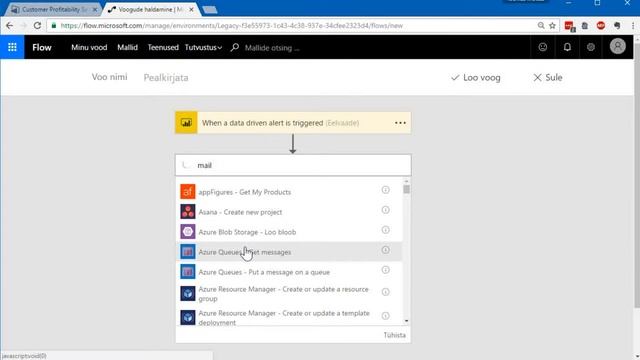The image size is (640, 360).
Task: Open the settings gear icon
Action: 591,47
